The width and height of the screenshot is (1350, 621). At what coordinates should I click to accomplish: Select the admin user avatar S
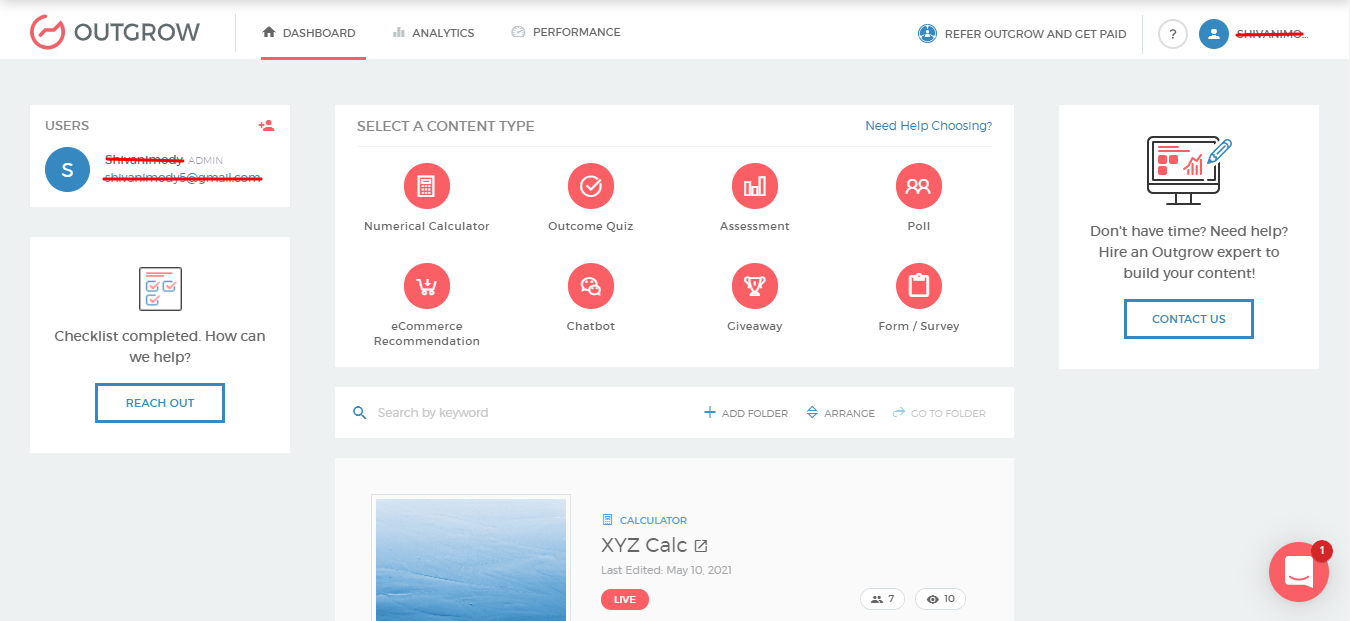[x=67, y=170]
